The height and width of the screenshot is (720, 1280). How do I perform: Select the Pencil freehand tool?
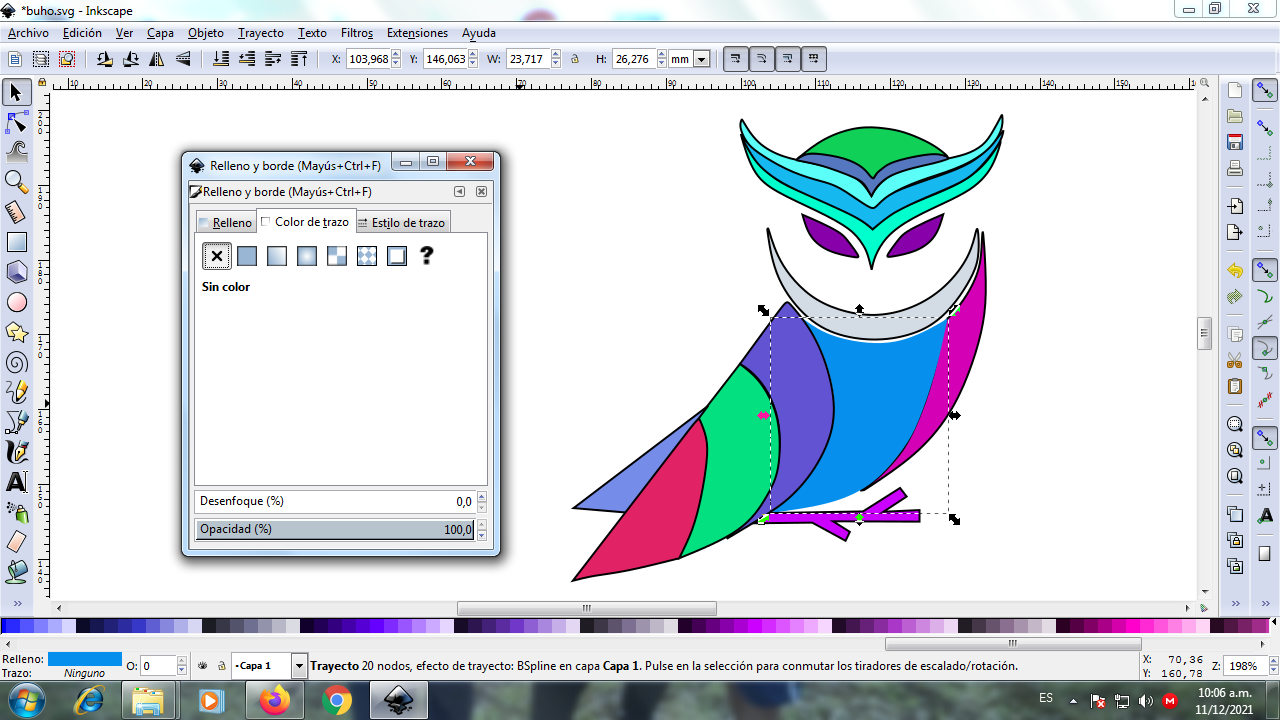pos(16,392)
